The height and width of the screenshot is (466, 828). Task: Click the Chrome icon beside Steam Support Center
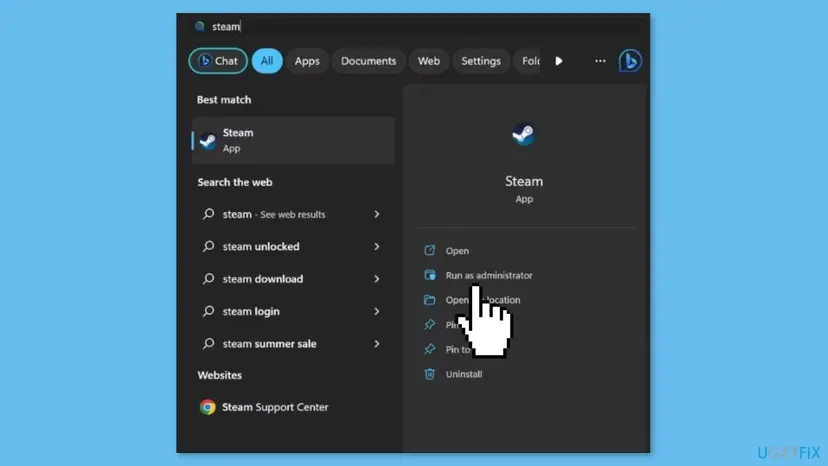(x=208, y=407)
